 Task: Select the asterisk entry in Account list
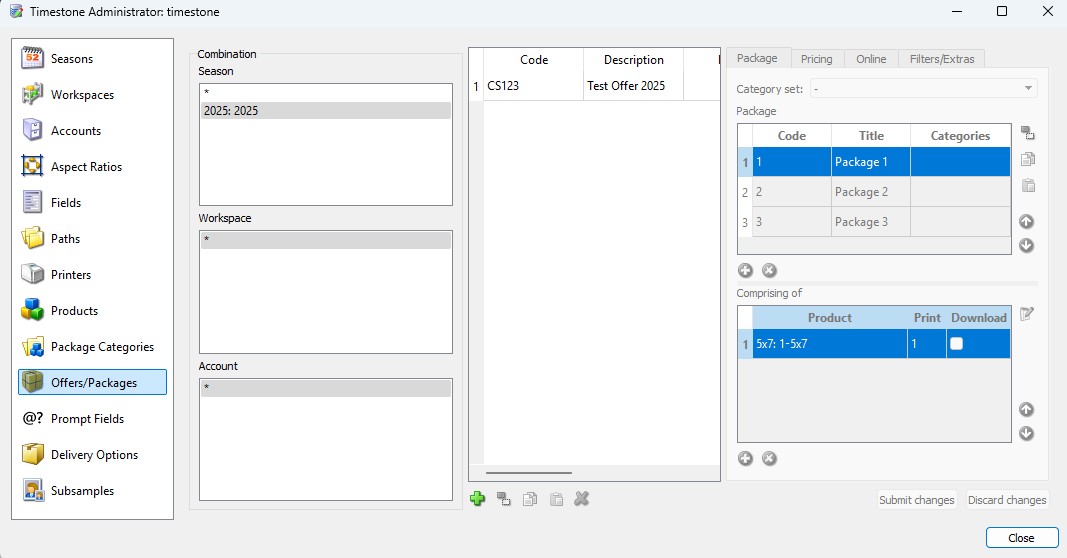click(x=326, y=388)
